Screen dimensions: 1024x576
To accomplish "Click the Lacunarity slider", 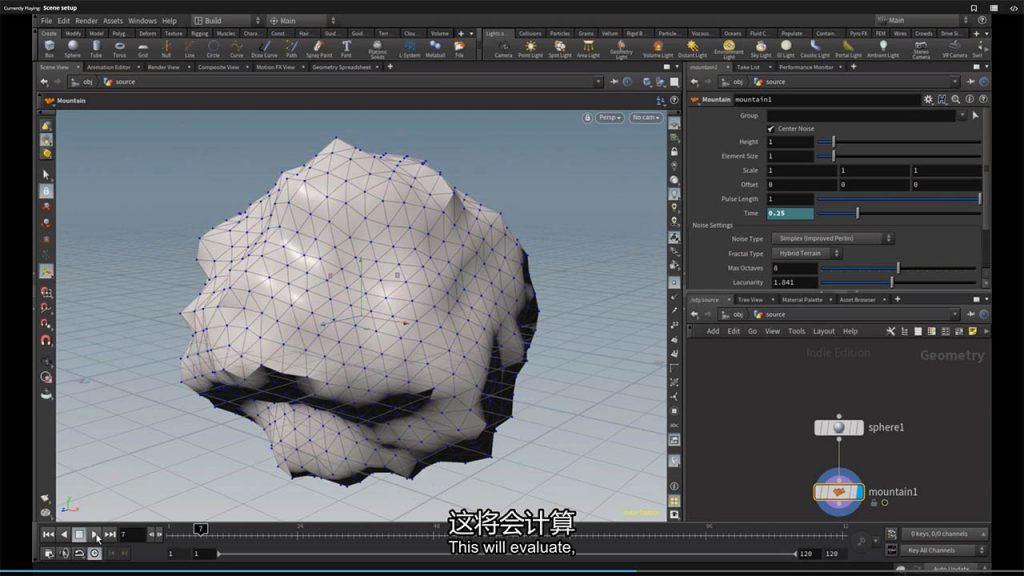I will [x=899, y=282].
